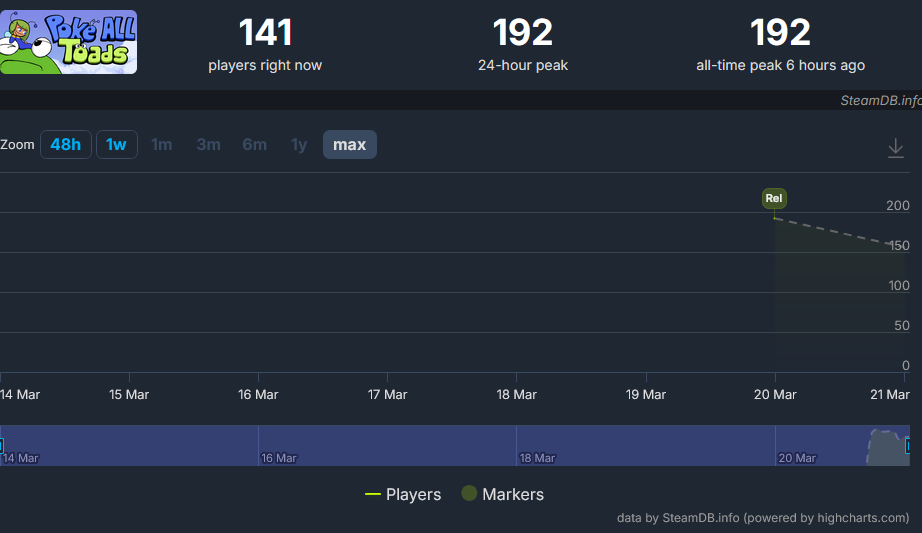Choose the 3m zoom option
The height and width of the screenshot is (533, 922).
(x=208, y=145)
